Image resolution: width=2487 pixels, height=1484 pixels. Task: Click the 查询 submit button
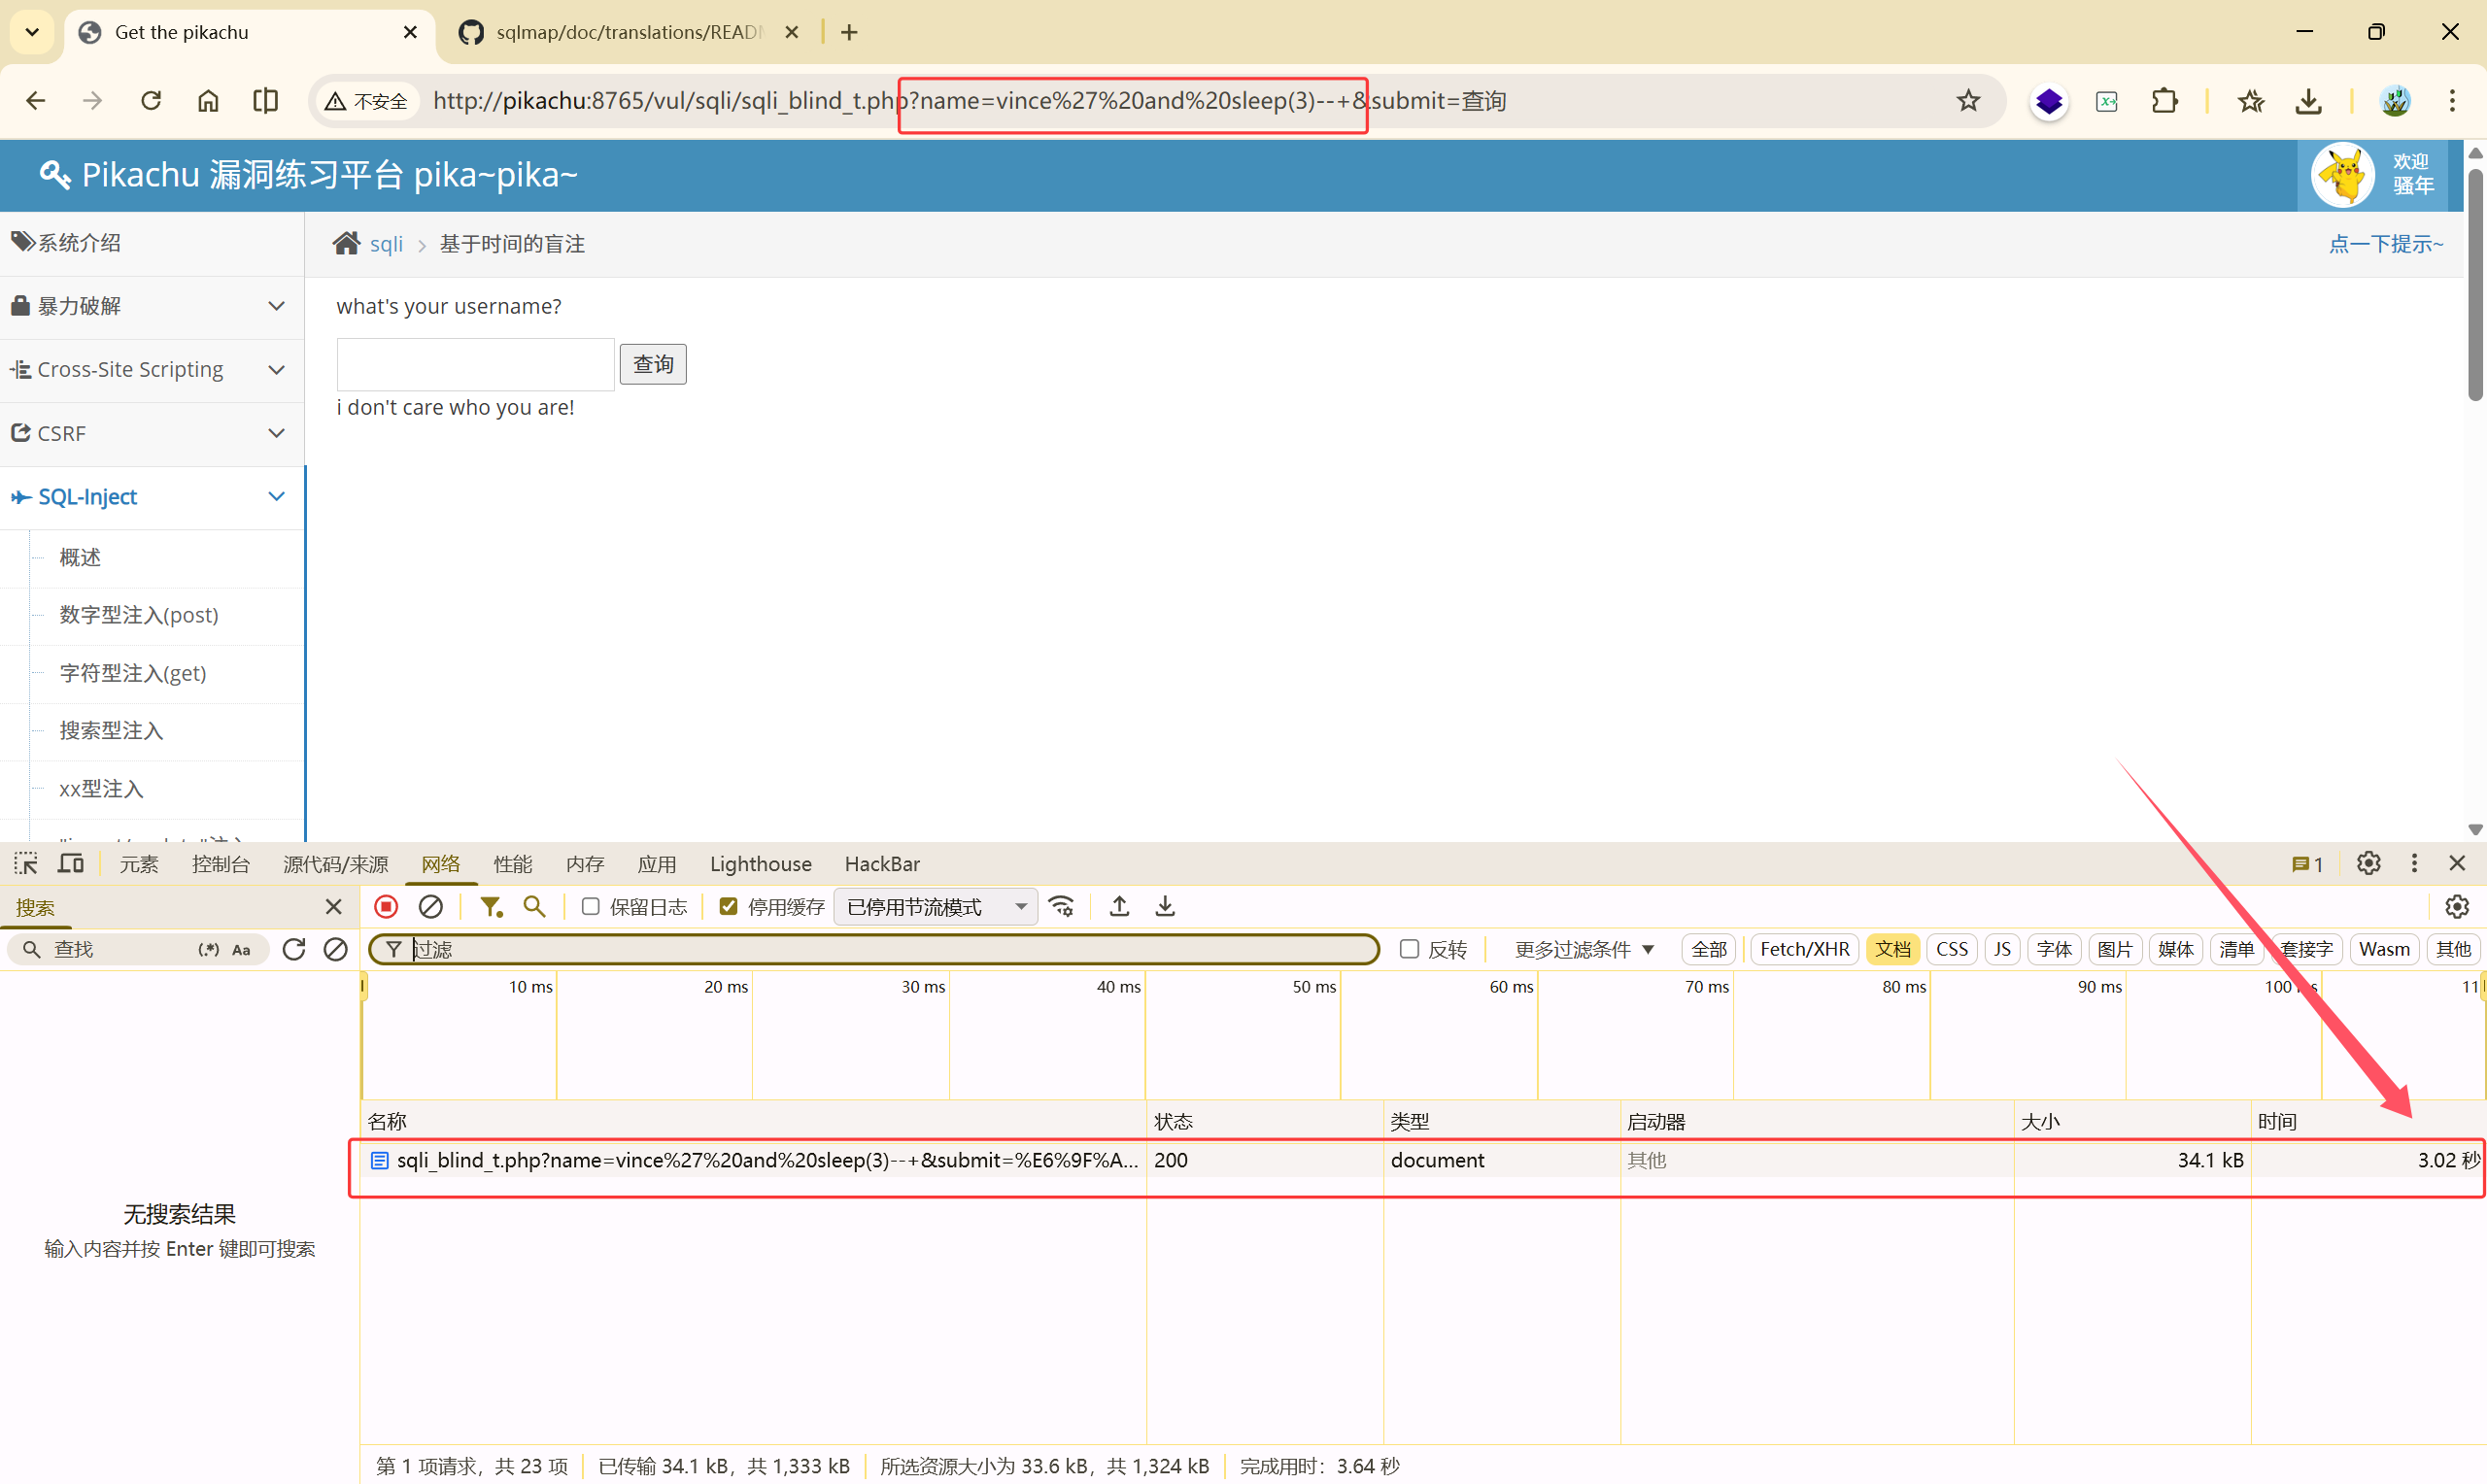tap(652, 364)
